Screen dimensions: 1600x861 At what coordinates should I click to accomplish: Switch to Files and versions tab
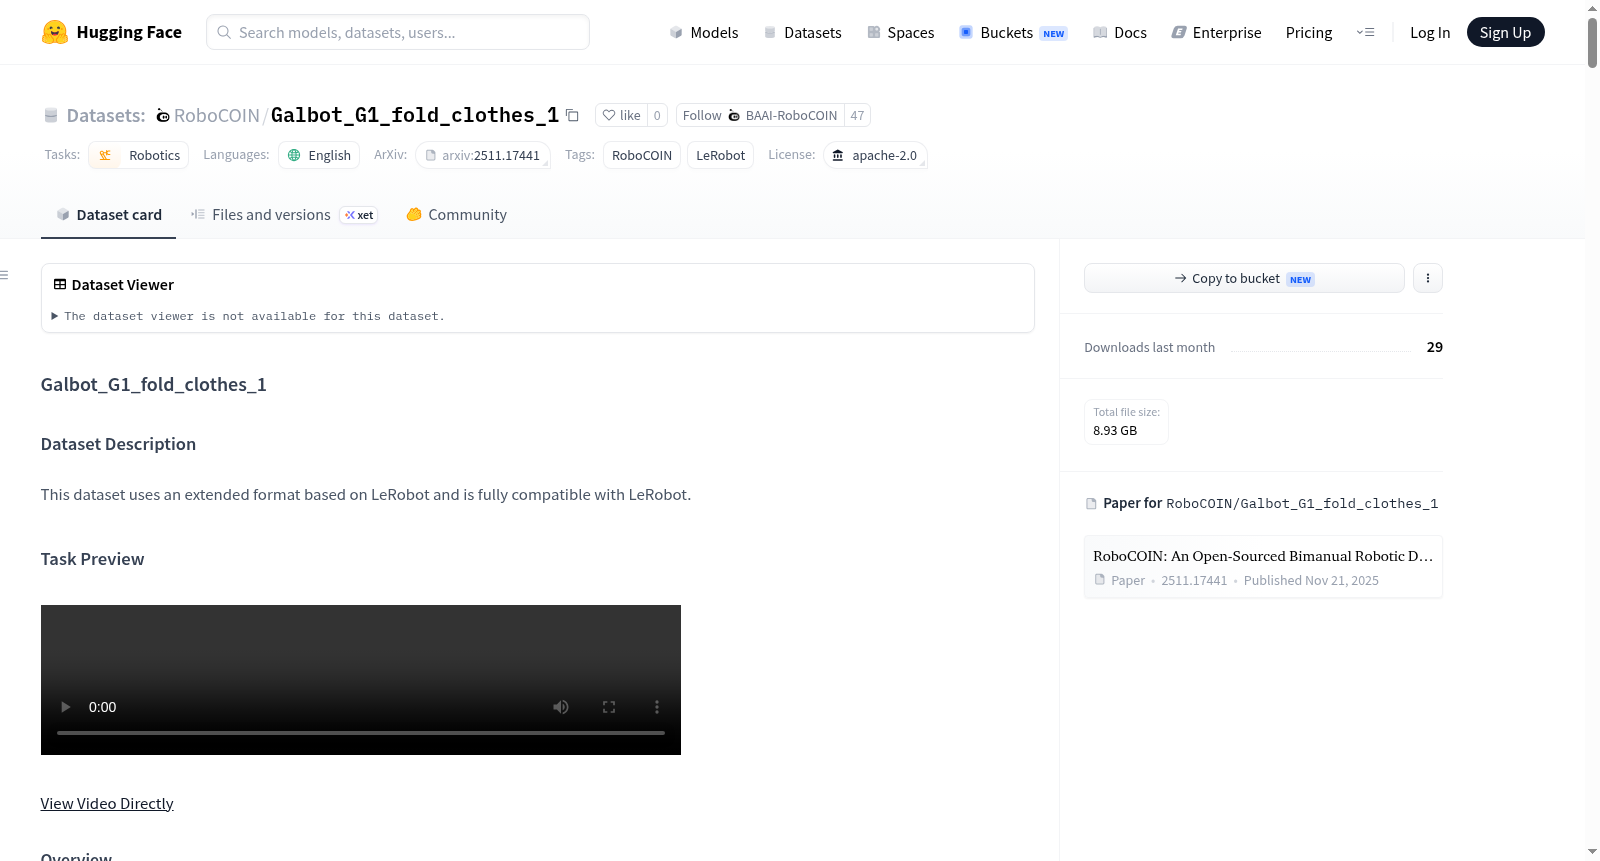284,214
